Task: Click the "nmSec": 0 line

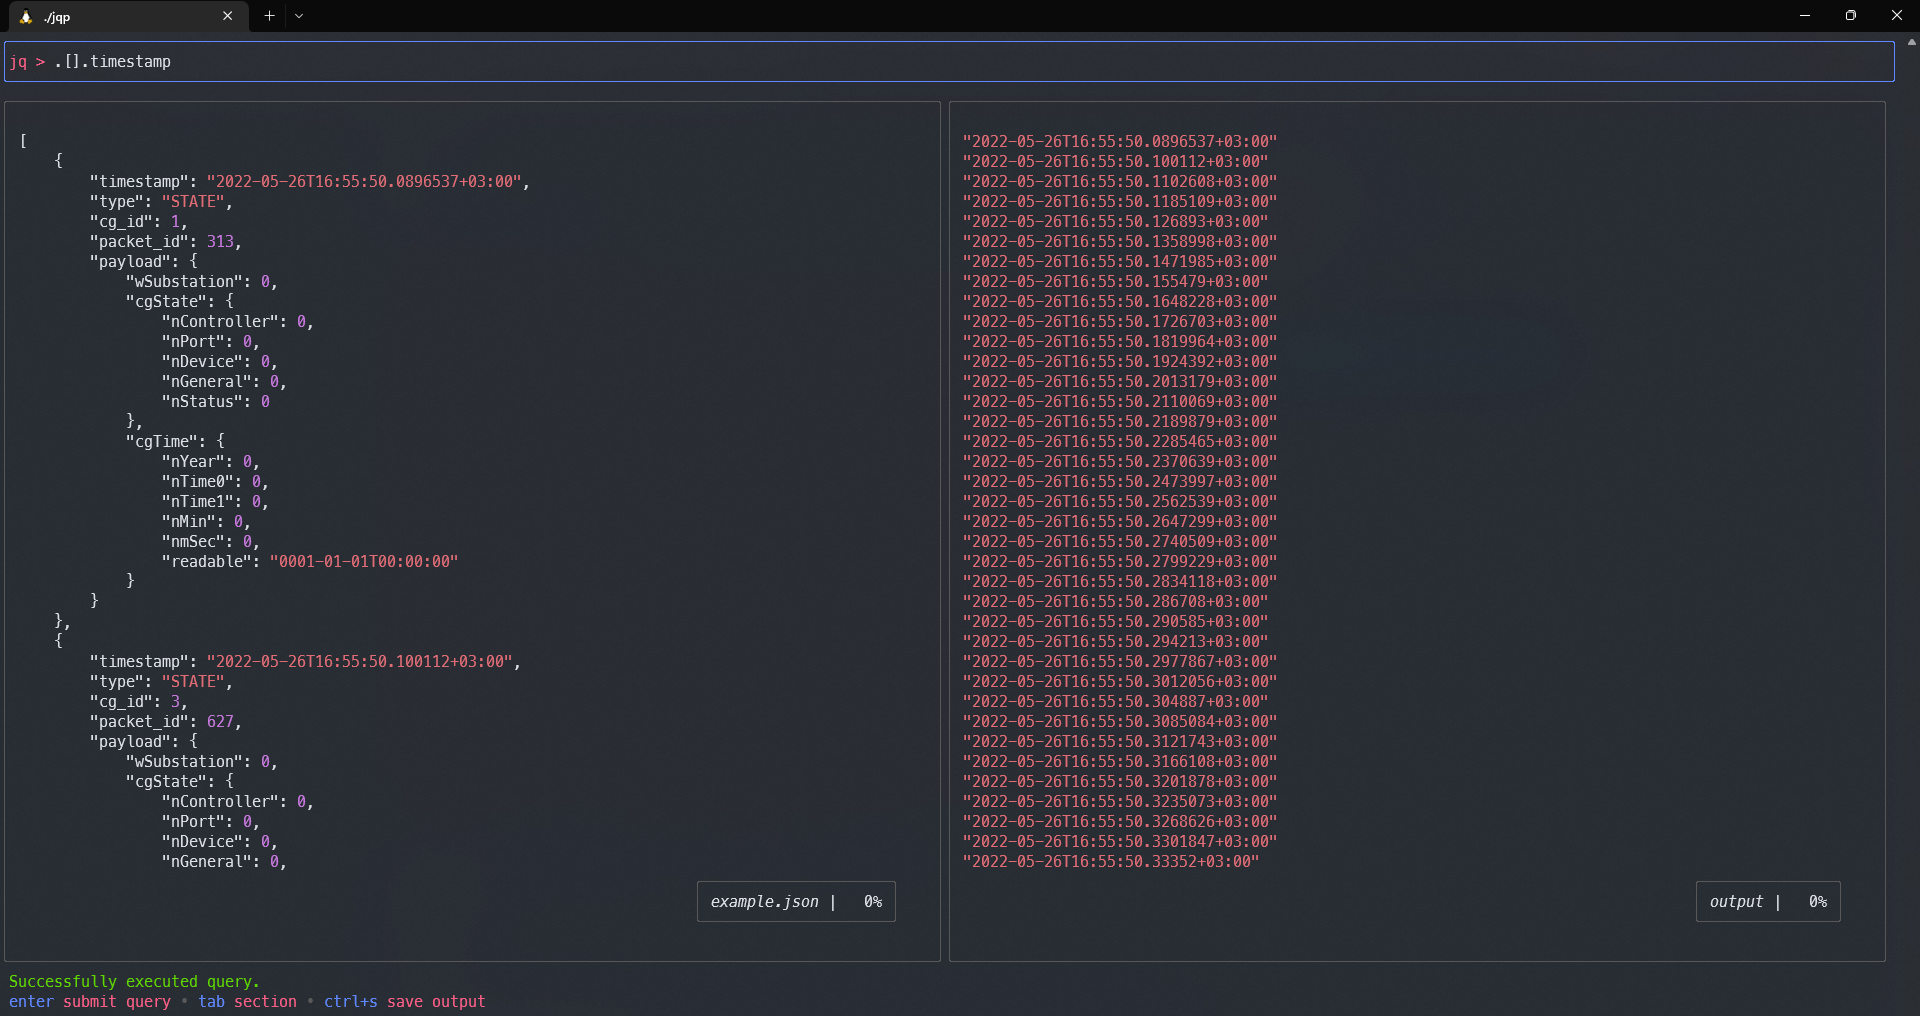Action: pyautogui.click(x=210, y=541)
